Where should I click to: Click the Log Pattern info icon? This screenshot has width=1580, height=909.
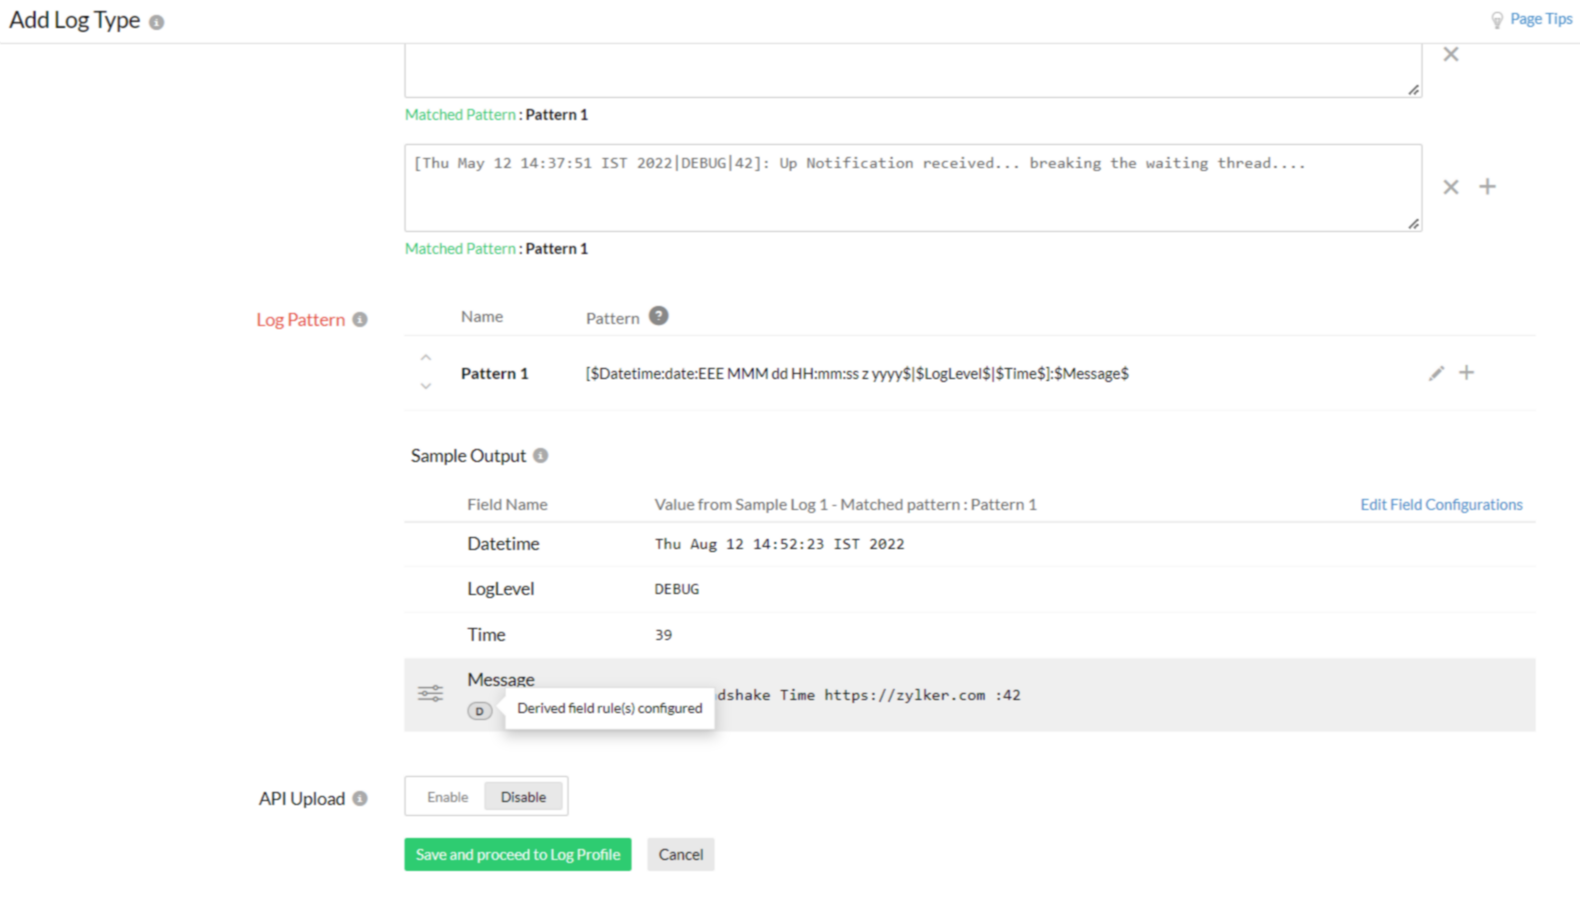360,320
